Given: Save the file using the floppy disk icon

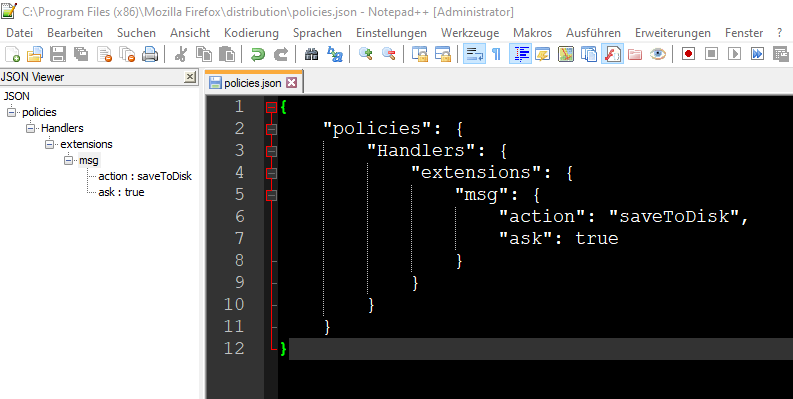Looking at the screenshot, I should click(x=58, y=54).
